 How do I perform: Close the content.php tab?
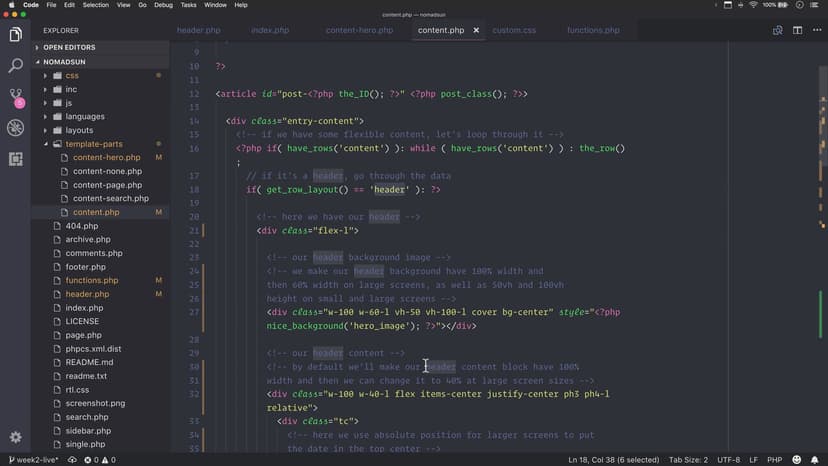point(476,30)
